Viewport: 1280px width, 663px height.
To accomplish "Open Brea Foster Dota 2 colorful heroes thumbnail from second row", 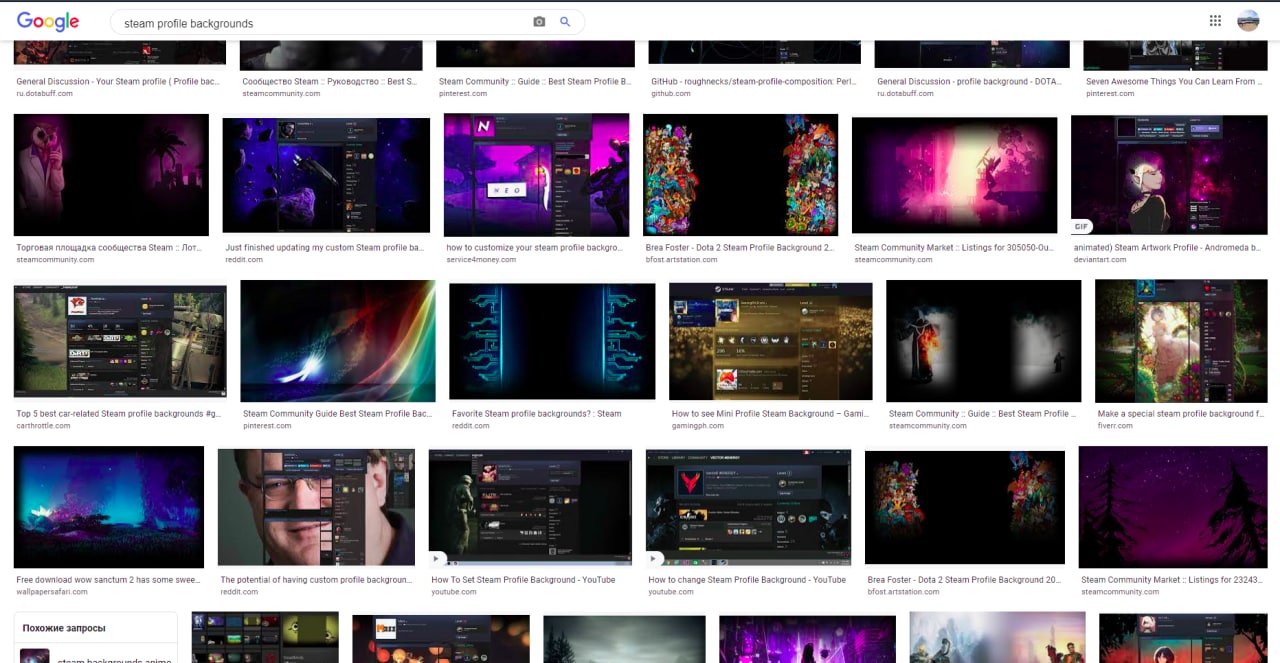I will pos(740,175).
